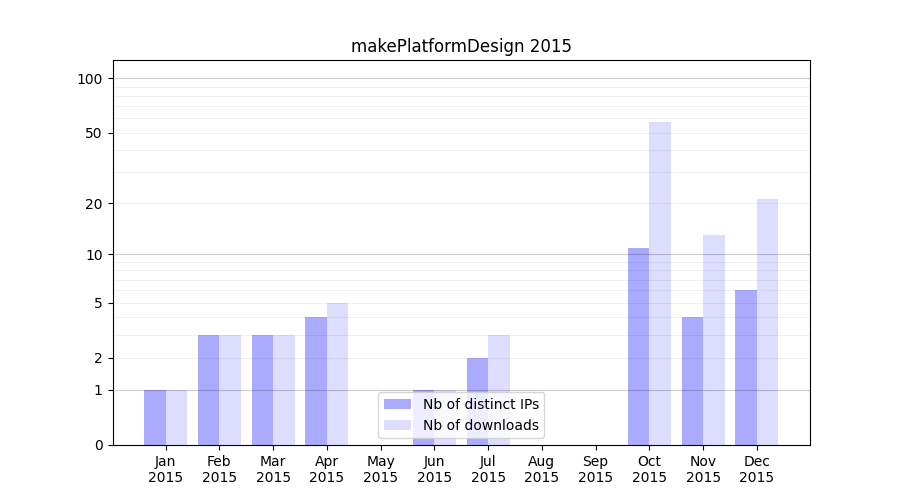
Task: Click the July distinct IPs bar
Action: click(477, 401)
